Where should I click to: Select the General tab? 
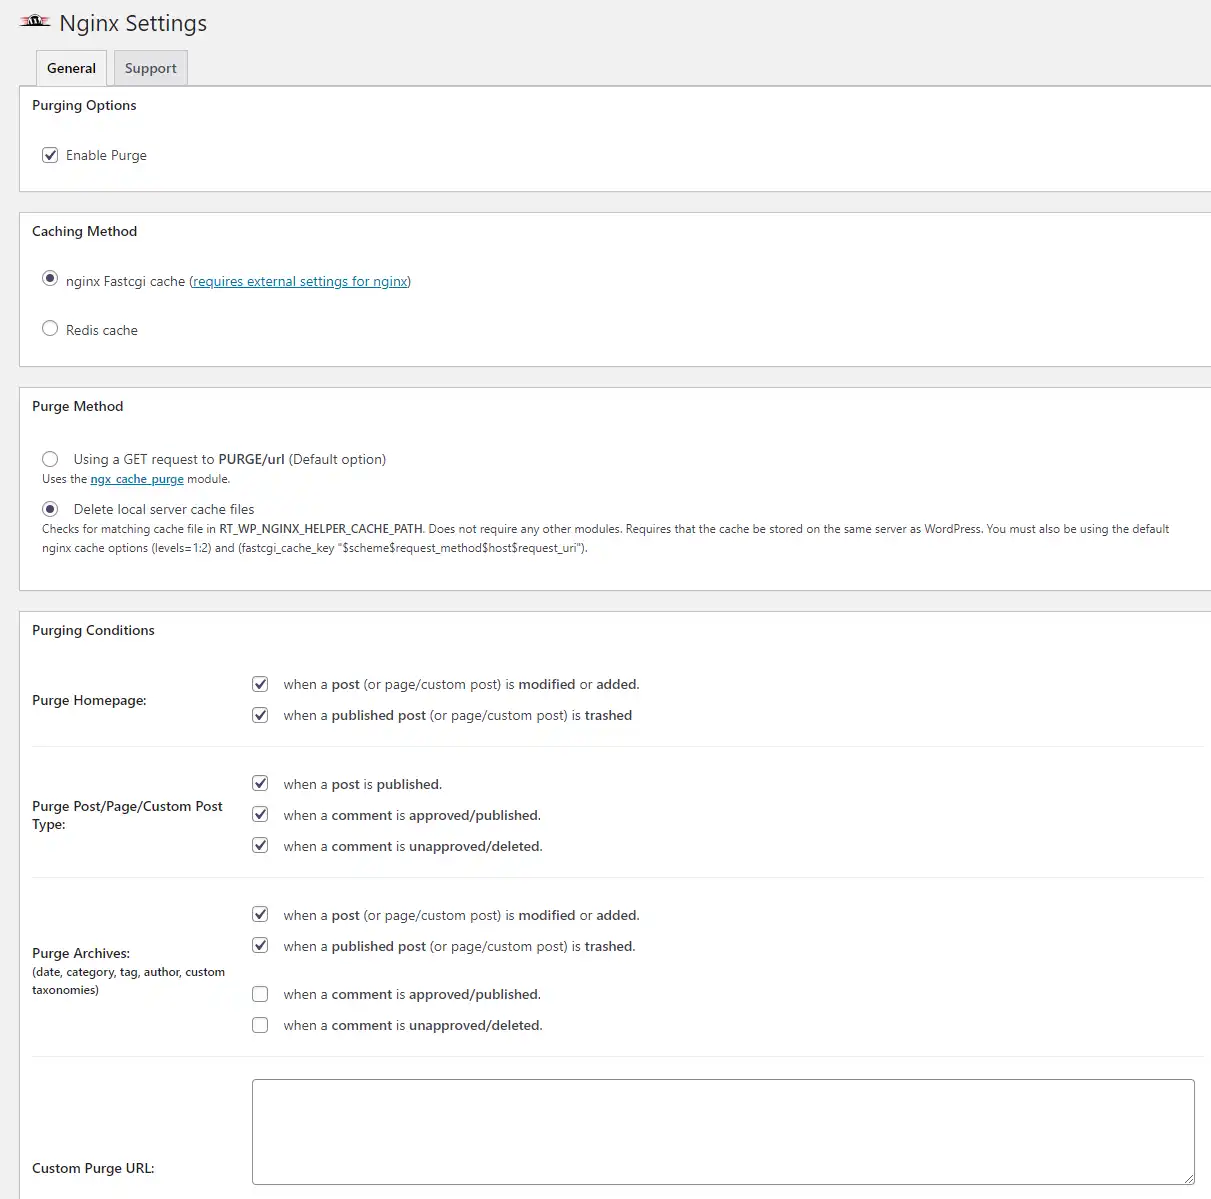click(71, 68)
